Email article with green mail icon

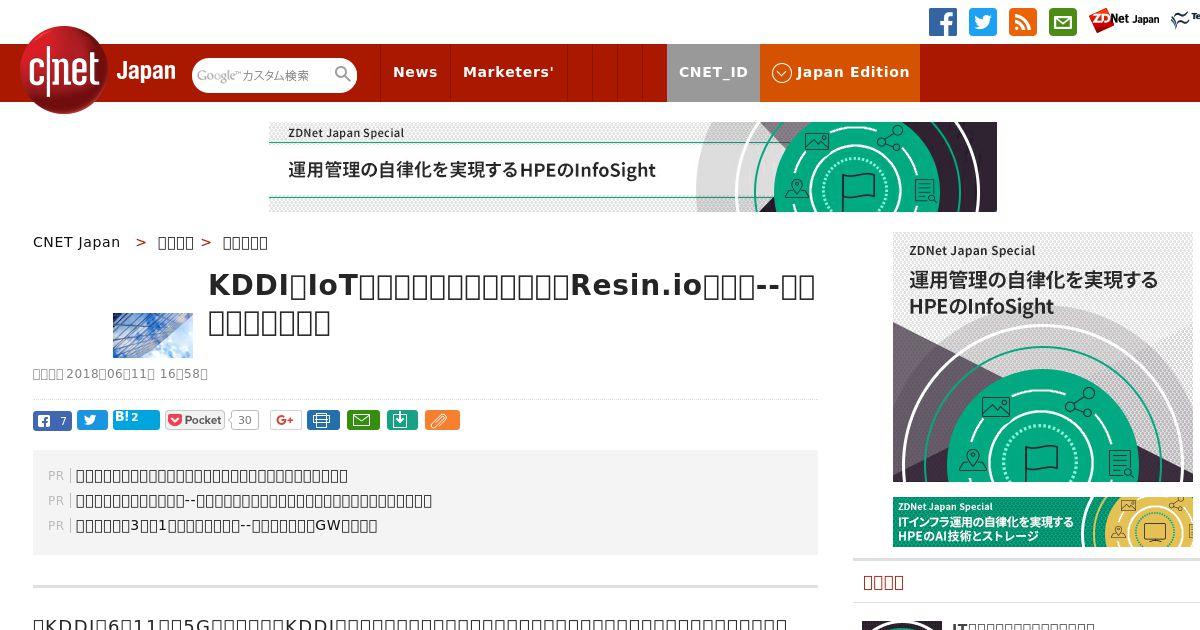pyautogui.click(x=363, y=420)
